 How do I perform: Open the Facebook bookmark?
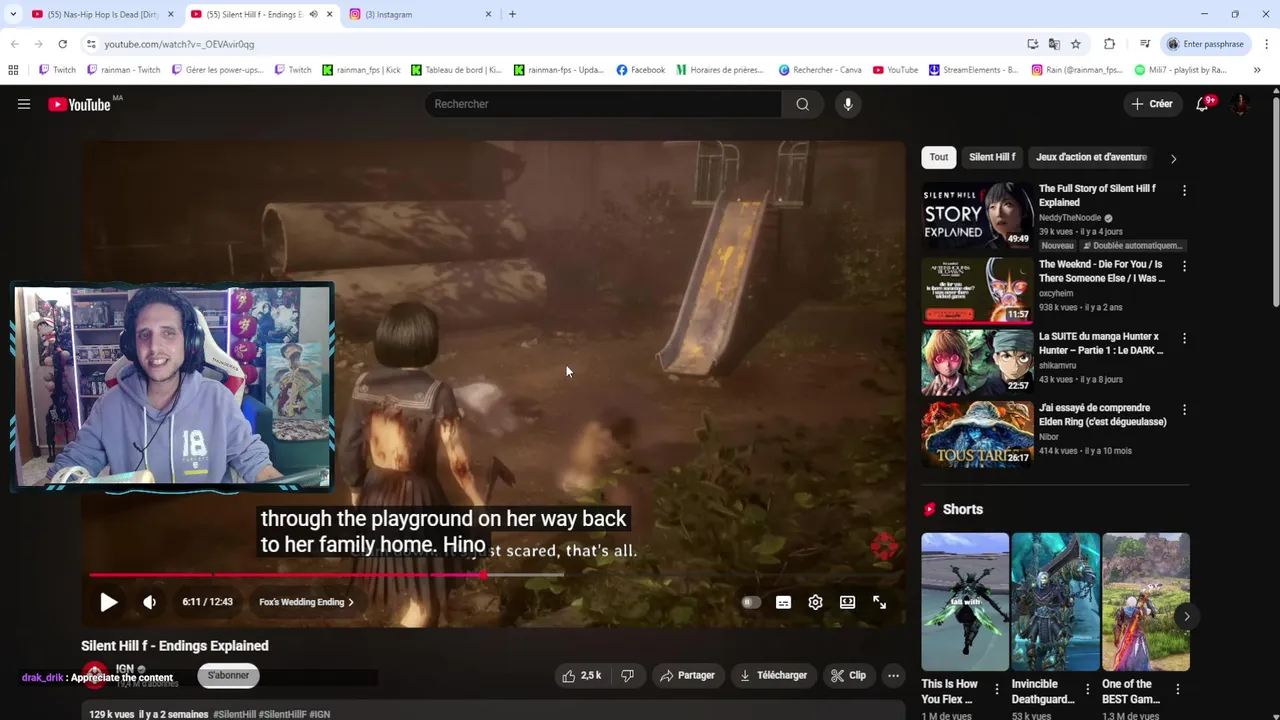(640, 70)
